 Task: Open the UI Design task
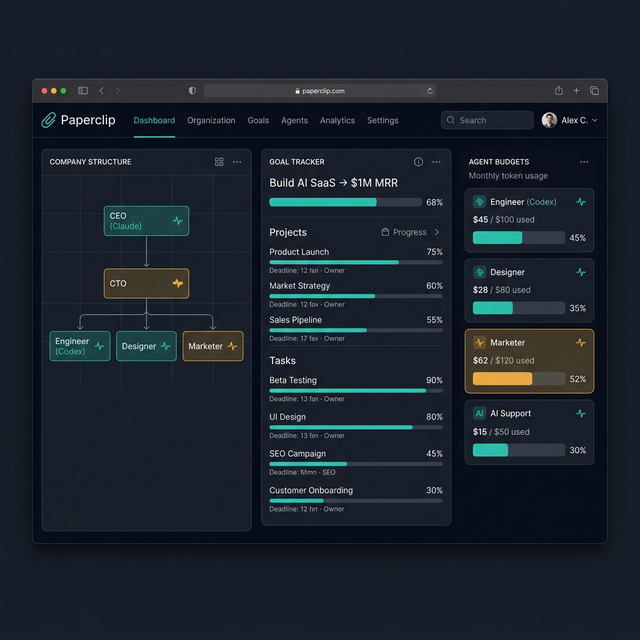(287, 417)
